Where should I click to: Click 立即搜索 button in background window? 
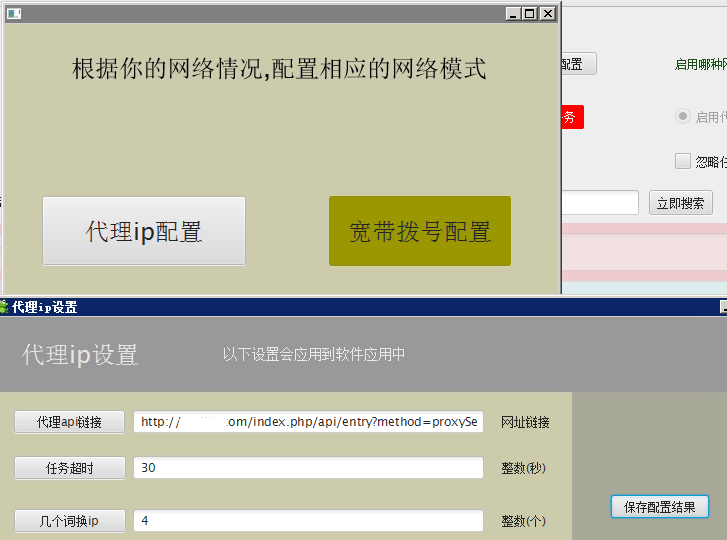680,203
